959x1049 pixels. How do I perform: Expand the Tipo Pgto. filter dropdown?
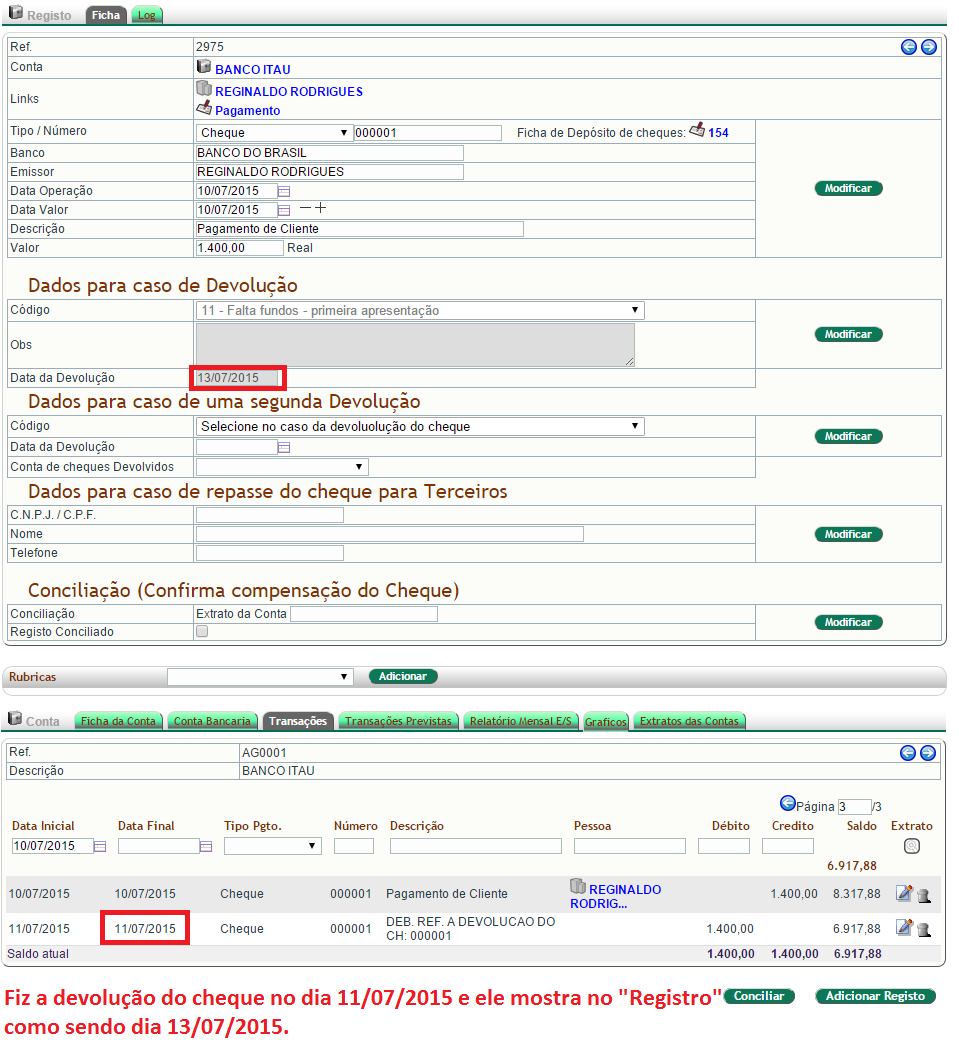tap(272, 846)
